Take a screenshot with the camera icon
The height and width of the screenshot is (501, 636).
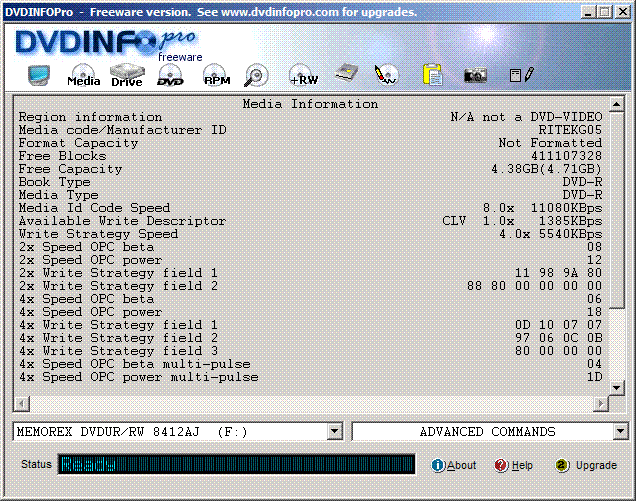(x=475, y=75)
